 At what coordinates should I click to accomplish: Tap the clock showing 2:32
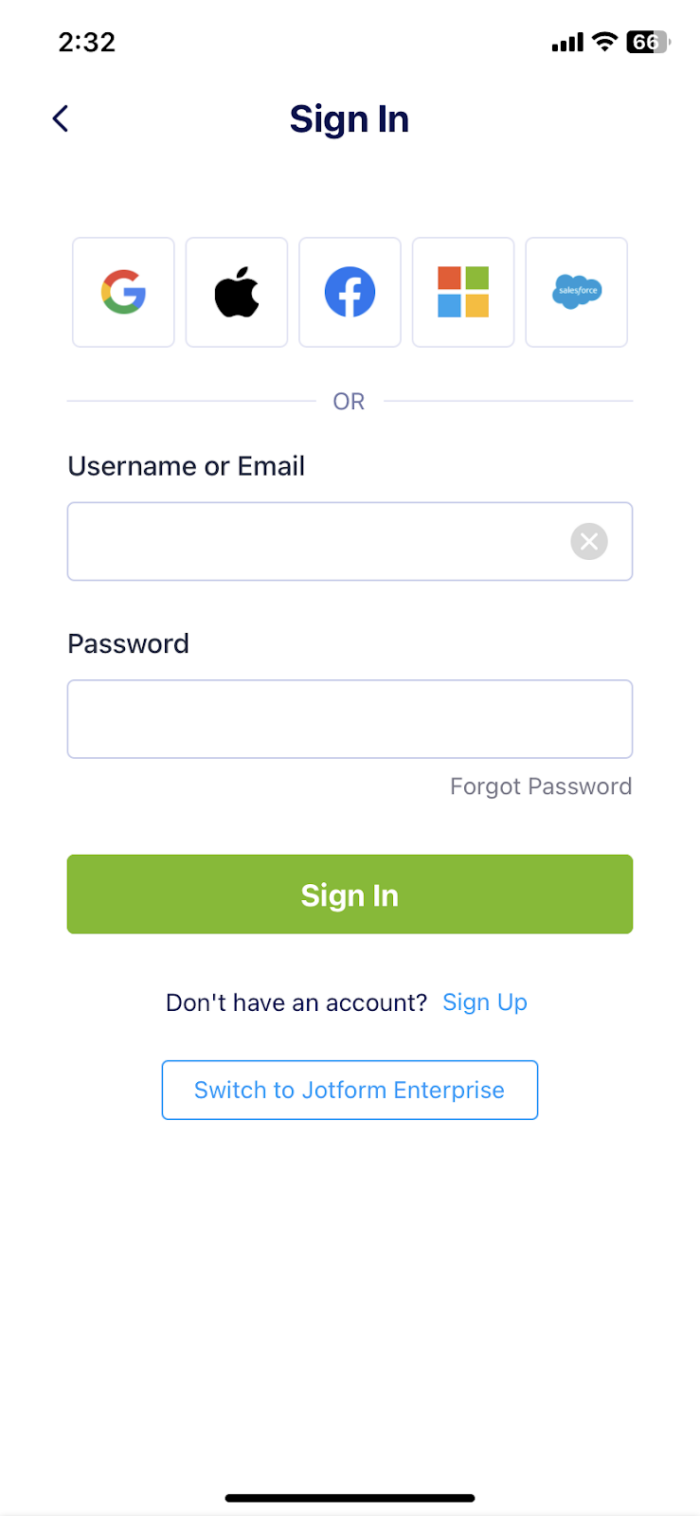pos(87,42)
